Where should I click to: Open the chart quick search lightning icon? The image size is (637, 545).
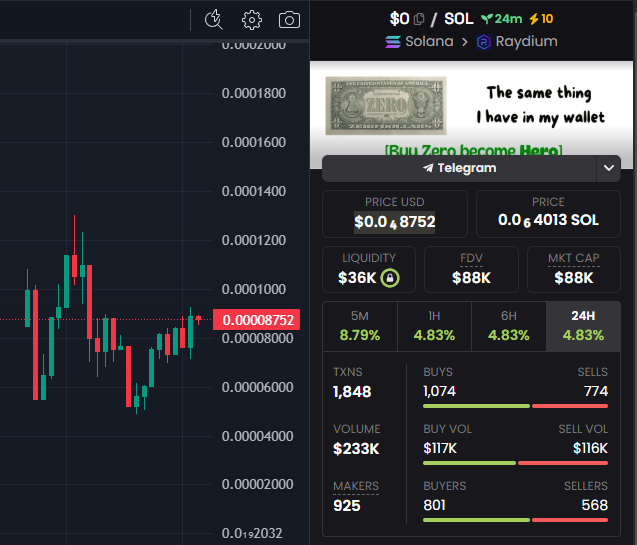(214, 19)
